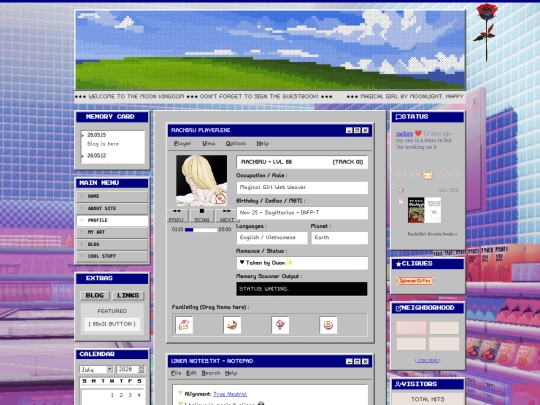The image size is (540, 405).
Task: Click the blonde girl profile picture
Action: (201, 180)
